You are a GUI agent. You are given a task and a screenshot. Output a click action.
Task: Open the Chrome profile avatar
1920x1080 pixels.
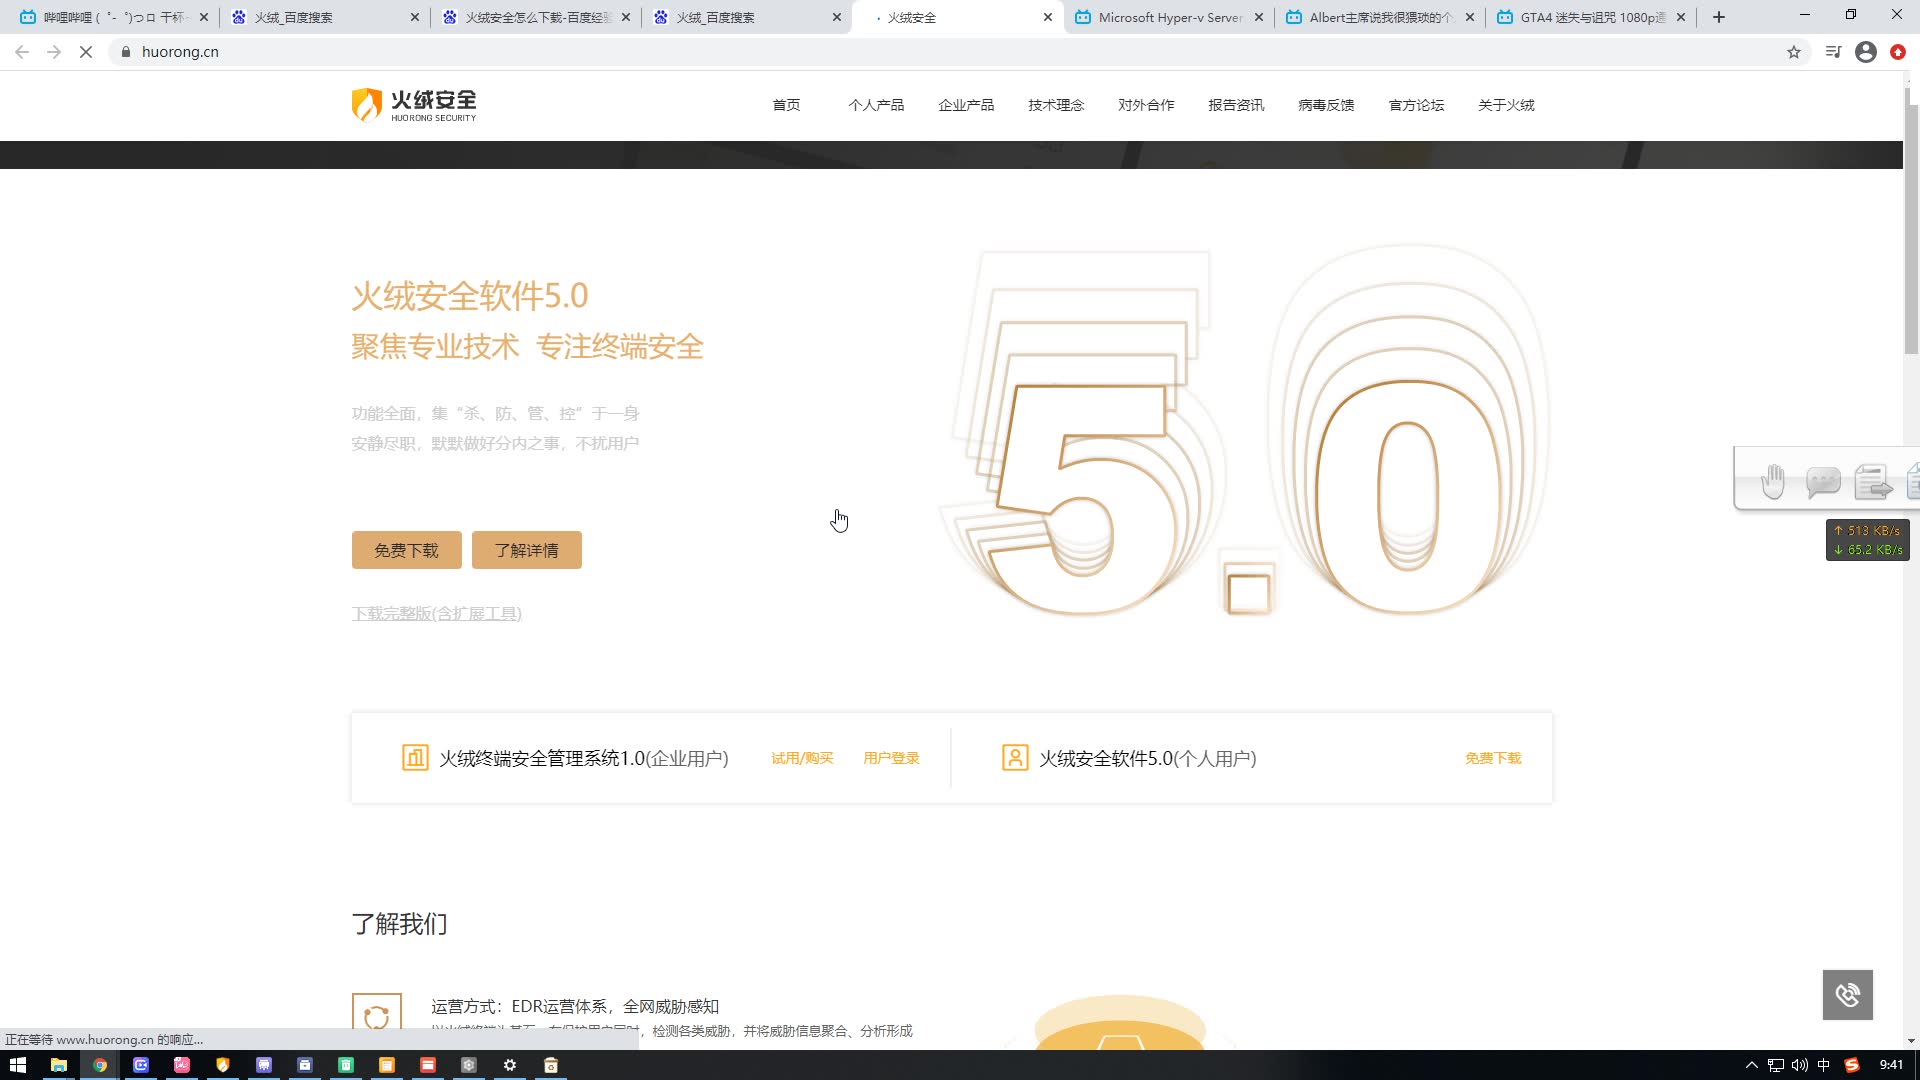pos(1866,52)
